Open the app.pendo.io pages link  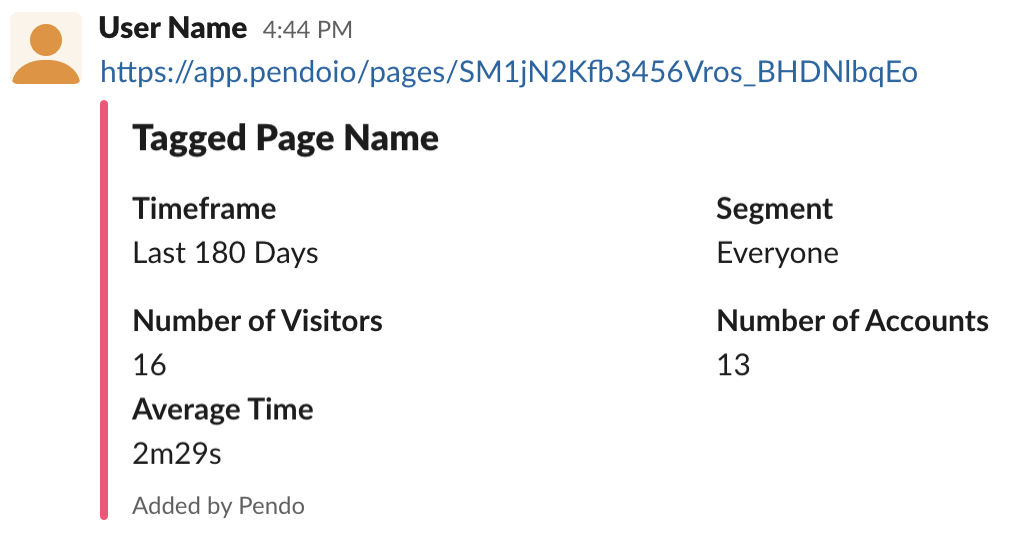[x=509, y=72]
